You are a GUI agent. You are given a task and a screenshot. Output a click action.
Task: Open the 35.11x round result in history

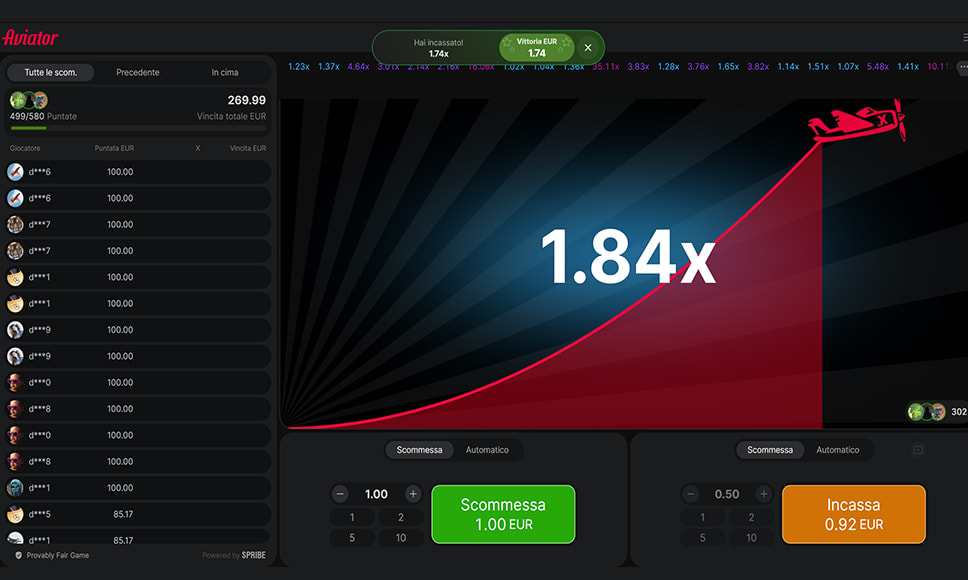tap(605, 67)
